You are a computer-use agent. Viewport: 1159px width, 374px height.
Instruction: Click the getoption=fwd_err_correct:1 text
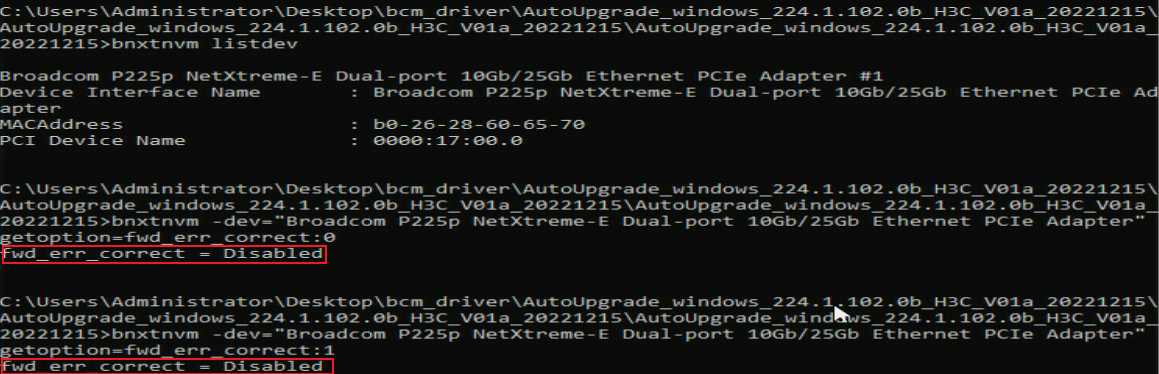pyautogui.click(x=168, y=350)
